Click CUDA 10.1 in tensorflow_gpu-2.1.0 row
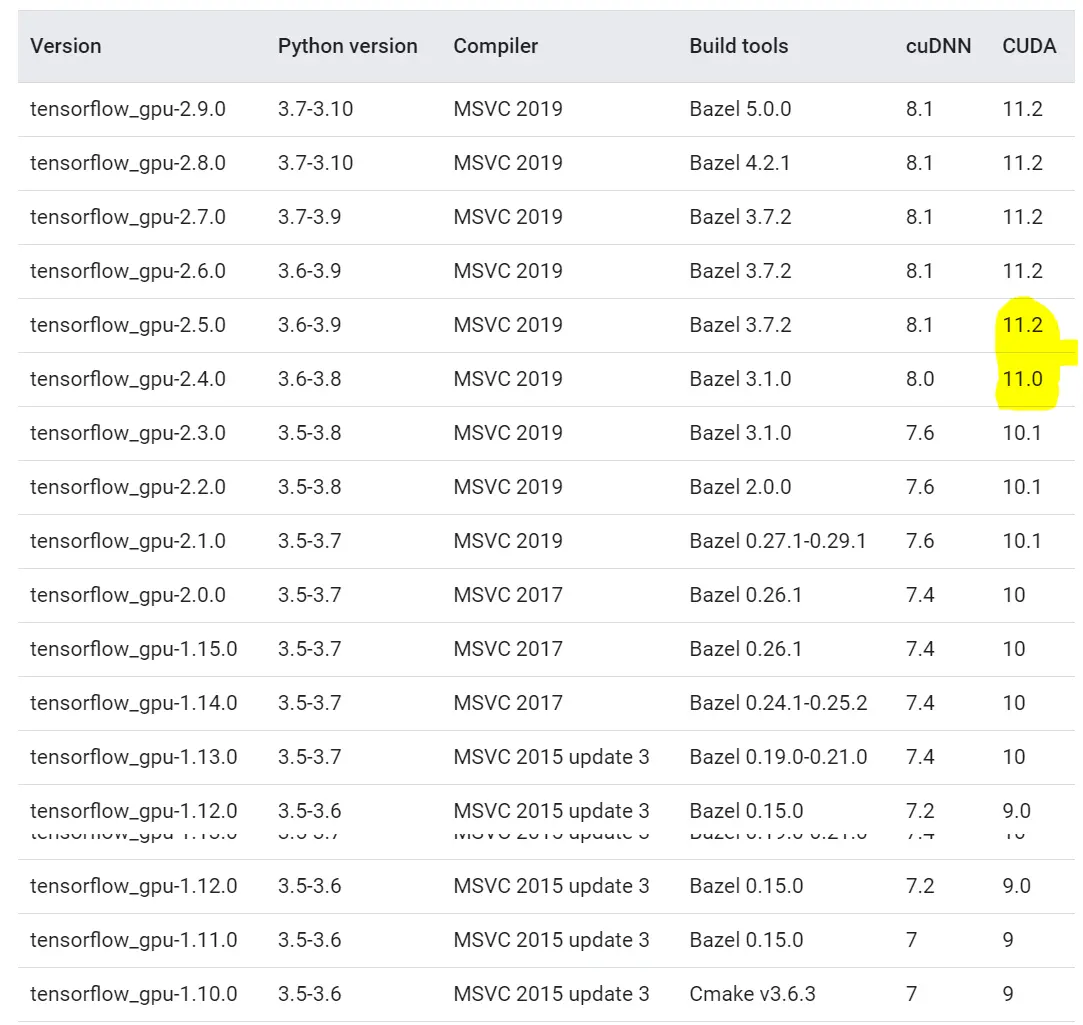Viewport: 1083px width, 1025px height. pos(1022,541)
